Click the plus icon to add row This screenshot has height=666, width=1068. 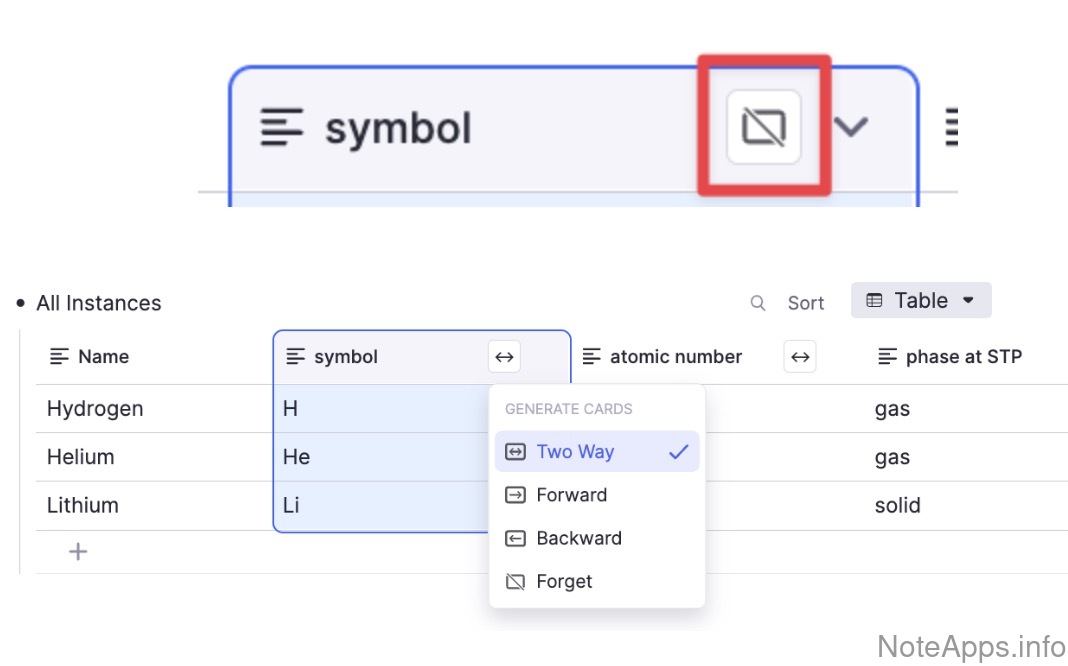click(x=78, y=551)
